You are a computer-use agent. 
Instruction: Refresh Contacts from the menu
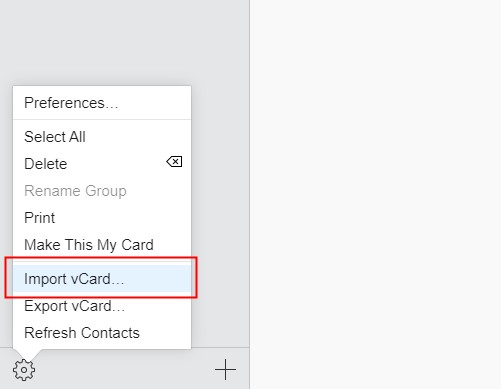[82, 333]
